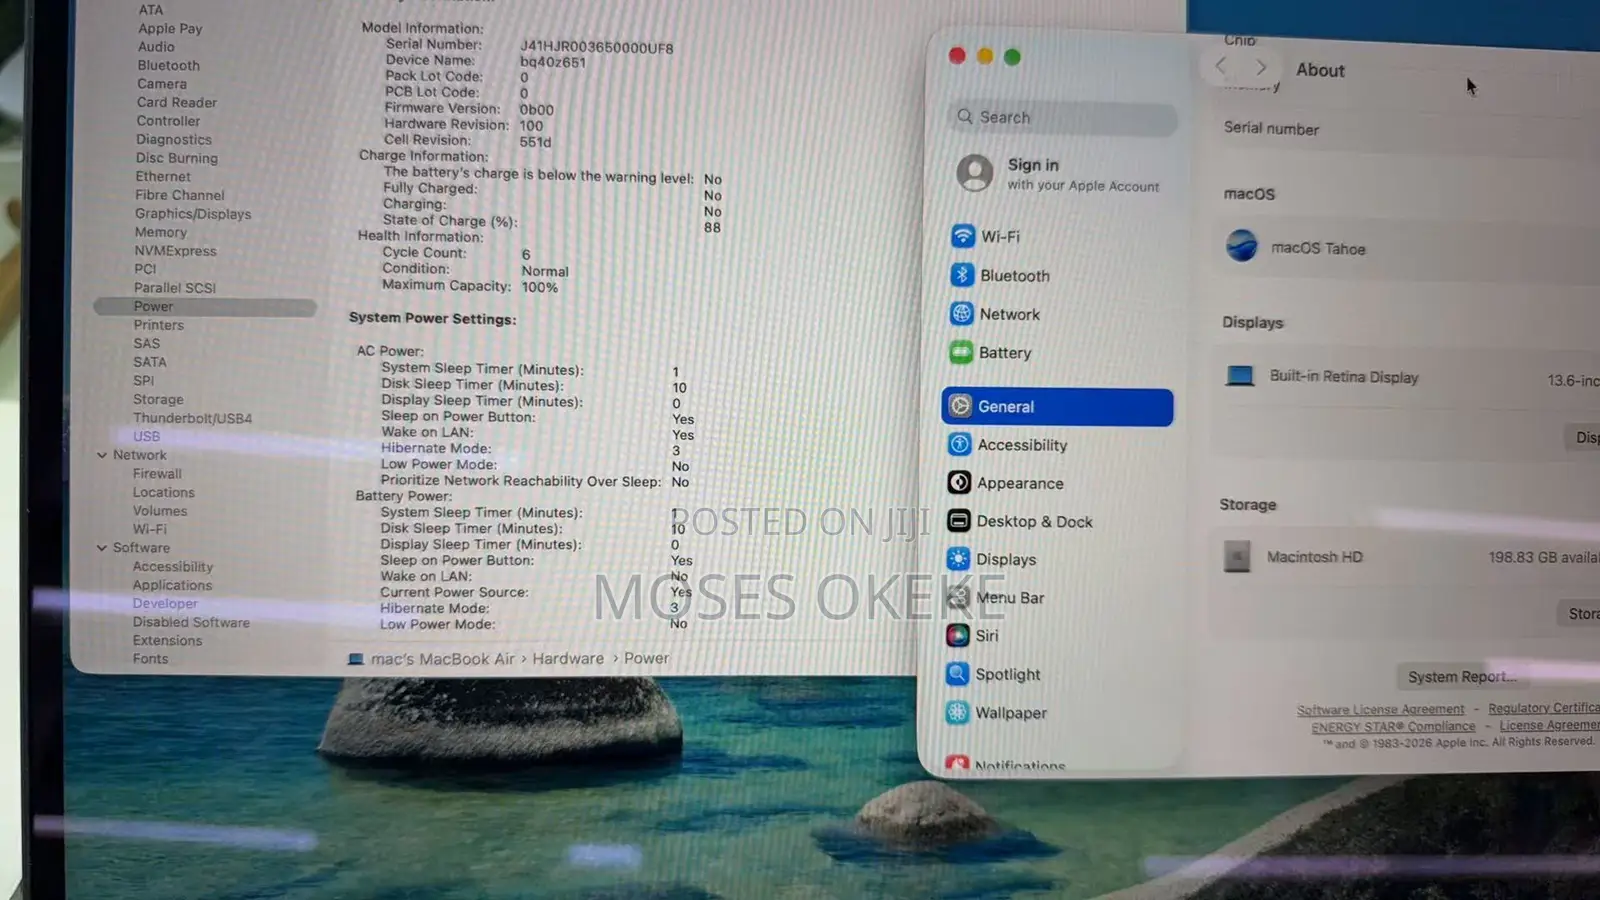Open Spotlight settings icon

(957, 673)
